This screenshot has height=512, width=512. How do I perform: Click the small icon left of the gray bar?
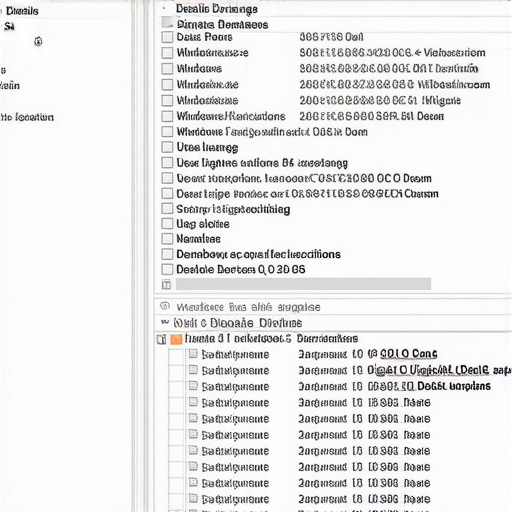[x=166, y=285]
